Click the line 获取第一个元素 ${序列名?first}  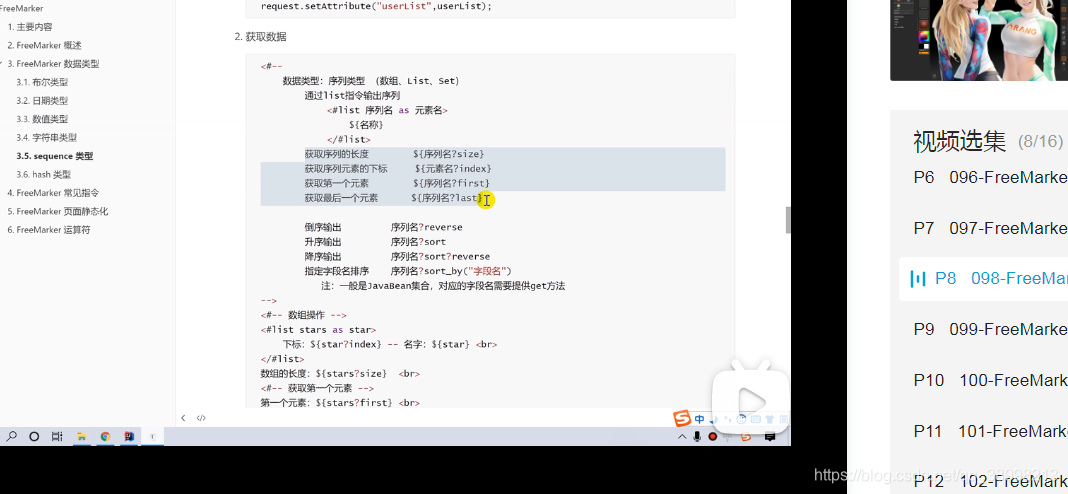tap(397, 183)
